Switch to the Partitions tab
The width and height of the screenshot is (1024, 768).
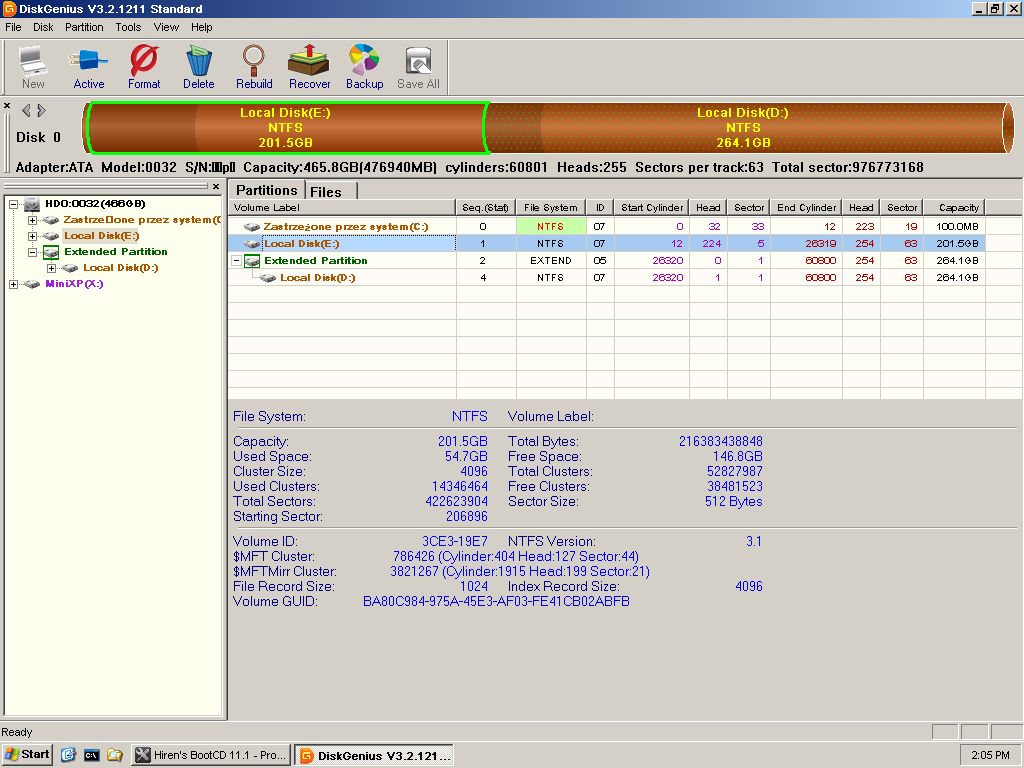tap(266, 190)
